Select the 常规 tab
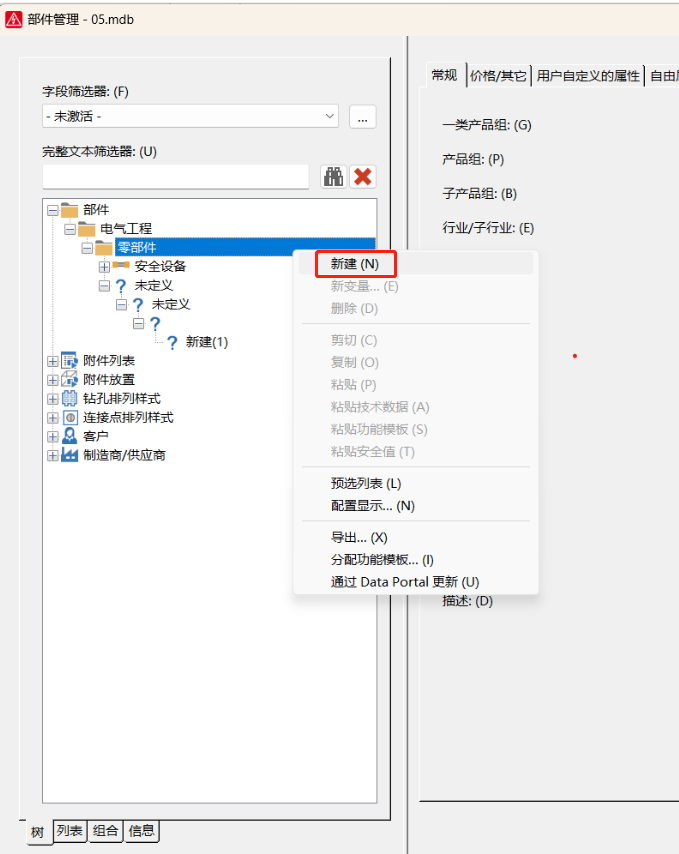 (x=444, y=75)
